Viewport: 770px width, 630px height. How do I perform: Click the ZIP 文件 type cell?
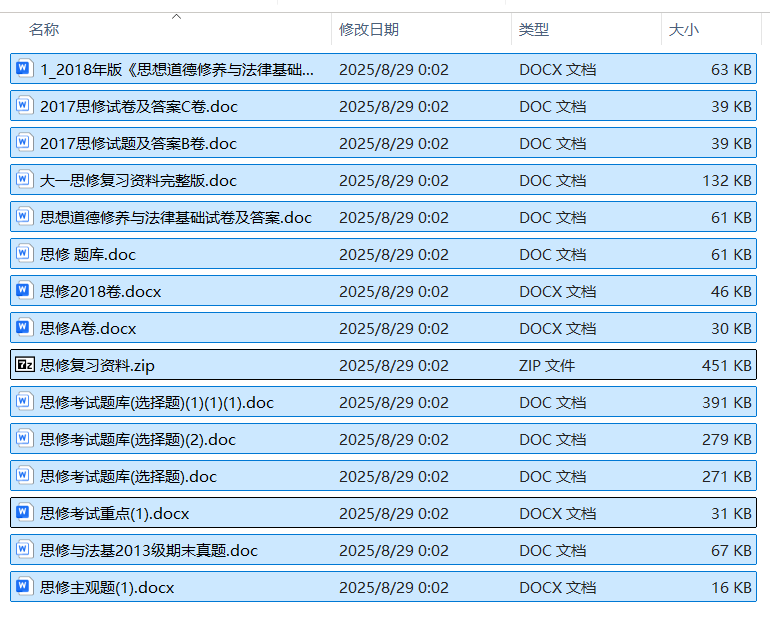coord(547,365)
